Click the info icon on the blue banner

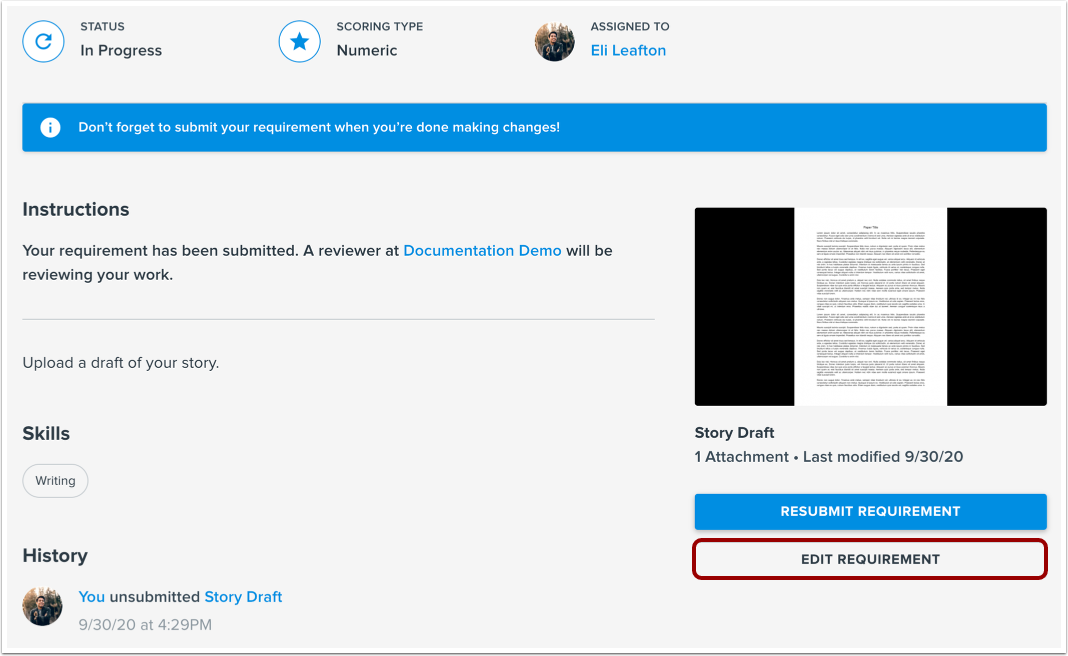pos(50,127)
